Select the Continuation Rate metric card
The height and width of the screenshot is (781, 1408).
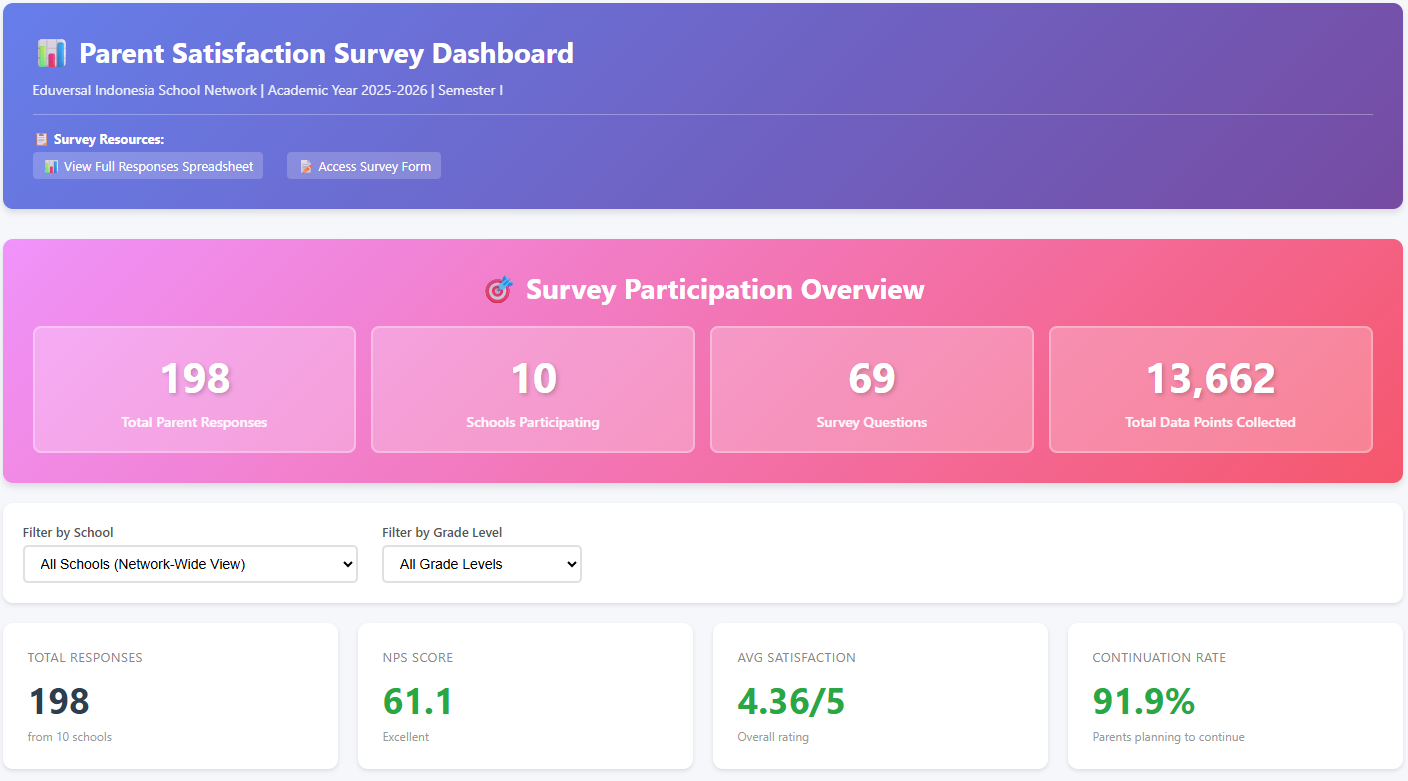pos(1234,695)
